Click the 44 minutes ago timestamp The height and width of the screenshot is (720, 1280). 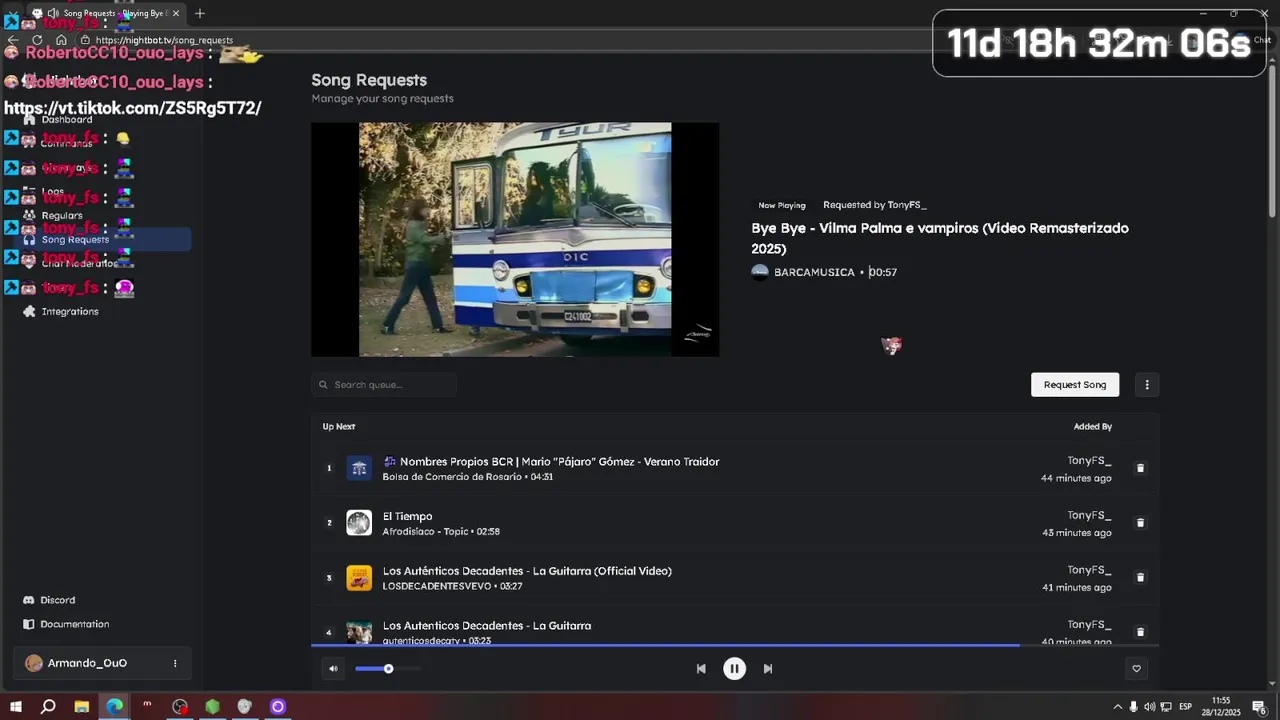click(x=1076, y=478)
